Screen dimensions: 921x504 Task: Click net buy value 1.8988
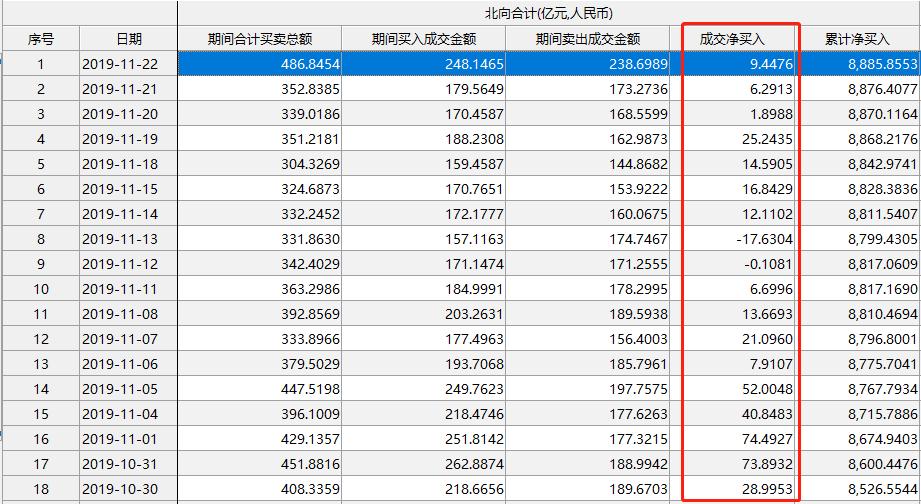coord(732,113)
